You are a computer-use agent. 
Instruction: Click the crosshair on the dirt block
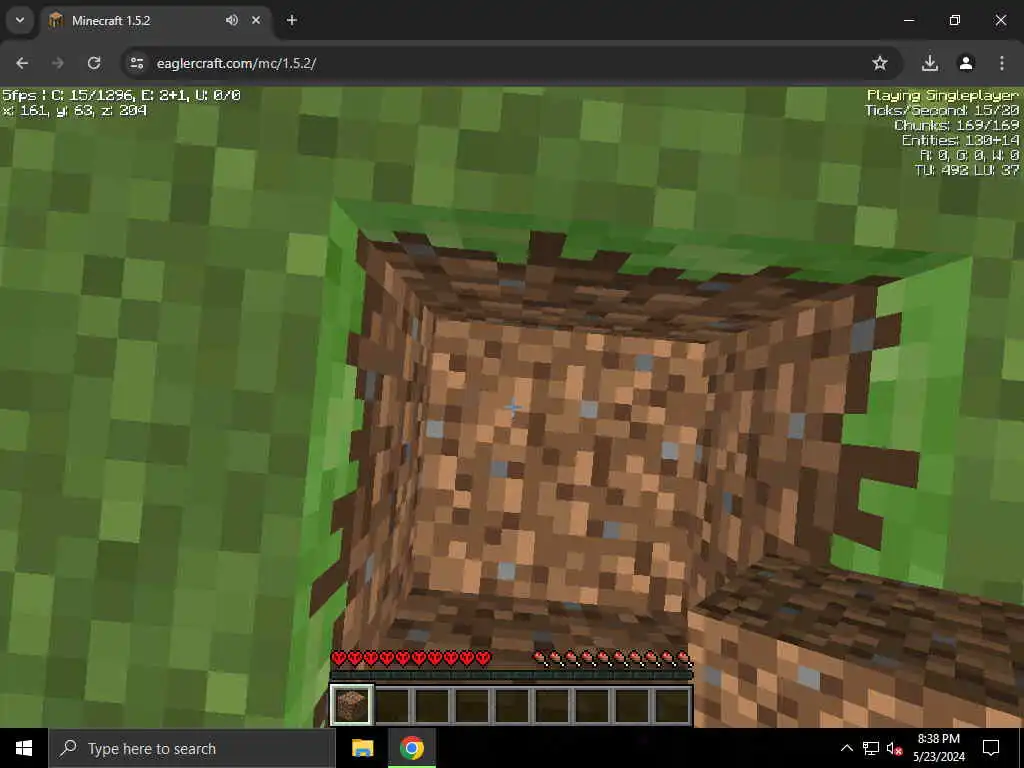513,408
